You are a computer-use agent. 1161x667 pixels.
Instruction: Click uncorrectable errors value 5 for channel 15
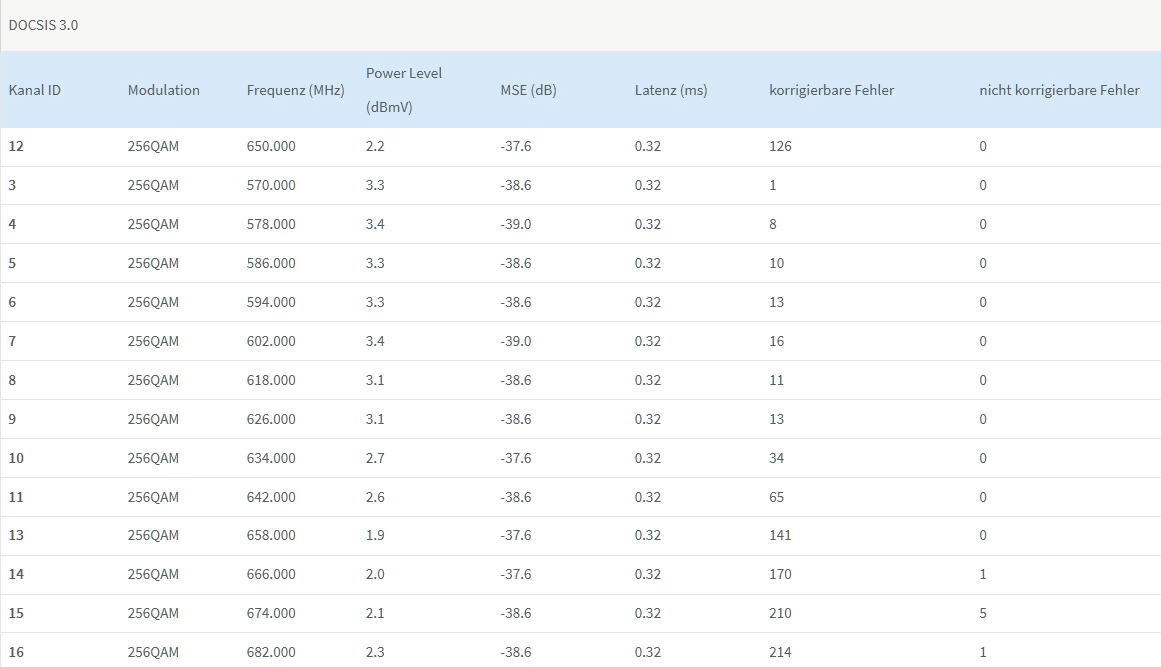click(x=983, y=613)
